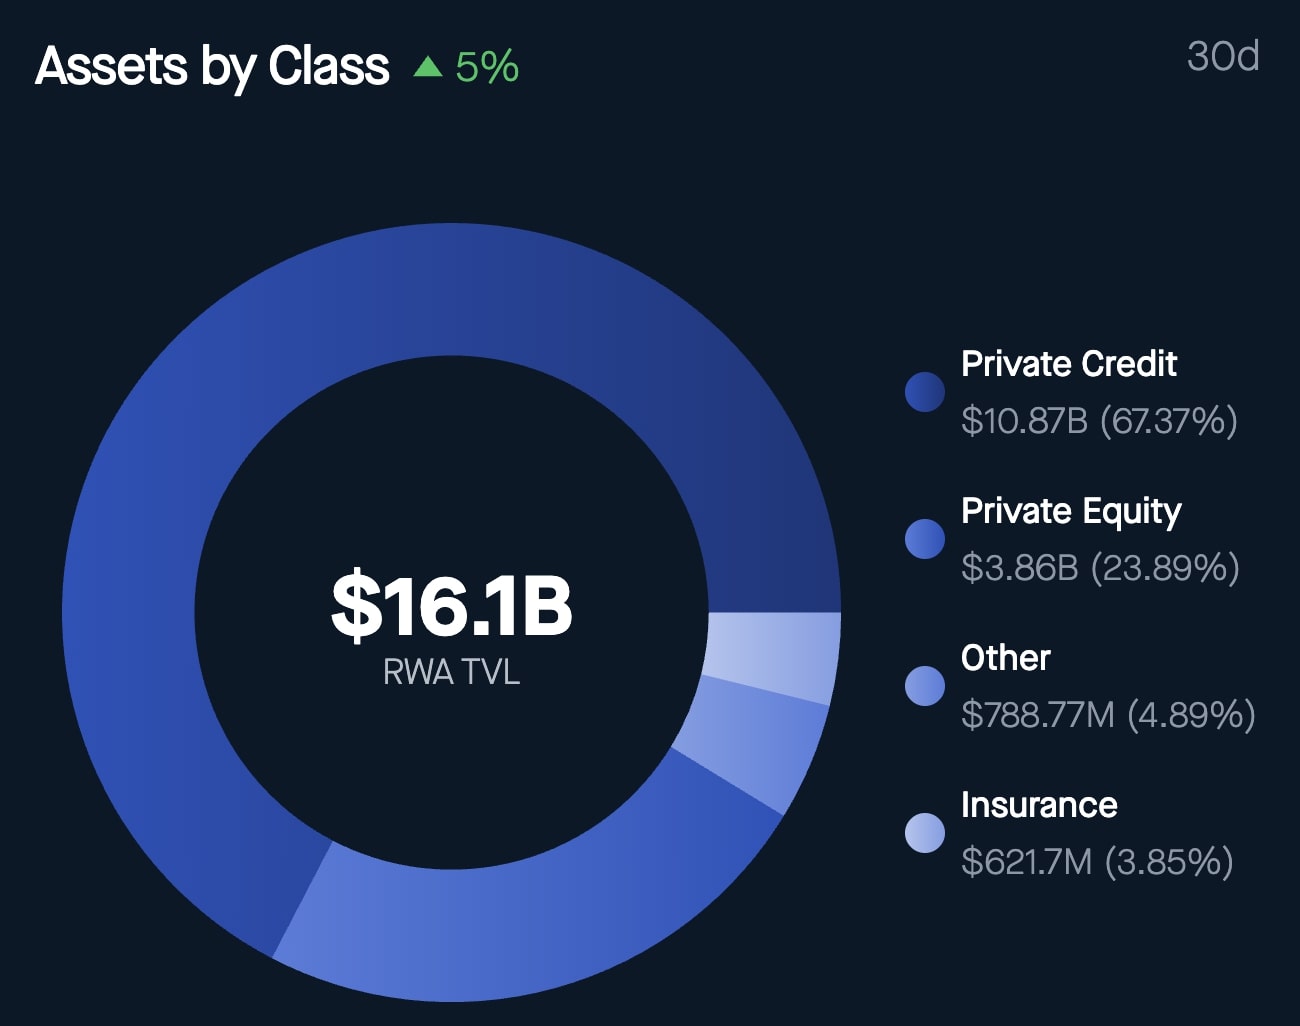
Task: Click the Private Credit legend color dot
Action: point(924,392)
